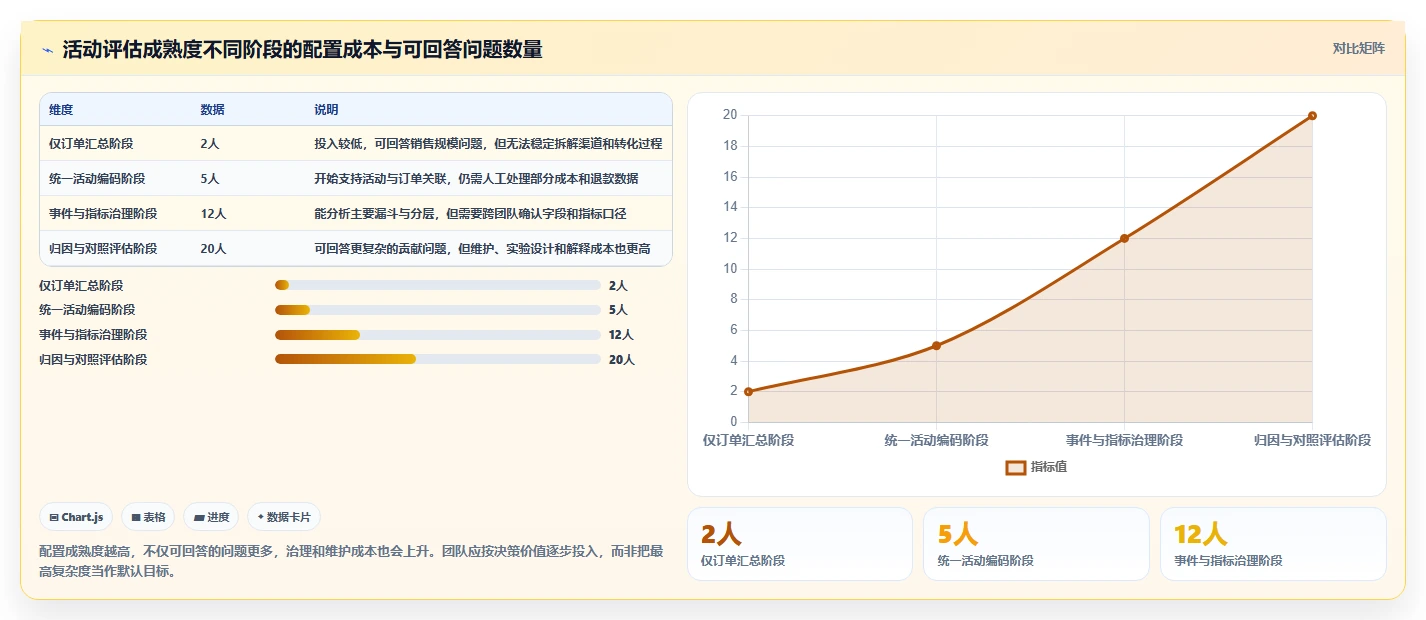
Task: Click description starting 开始支持活动与订单关联
Action: pos(476,179)
